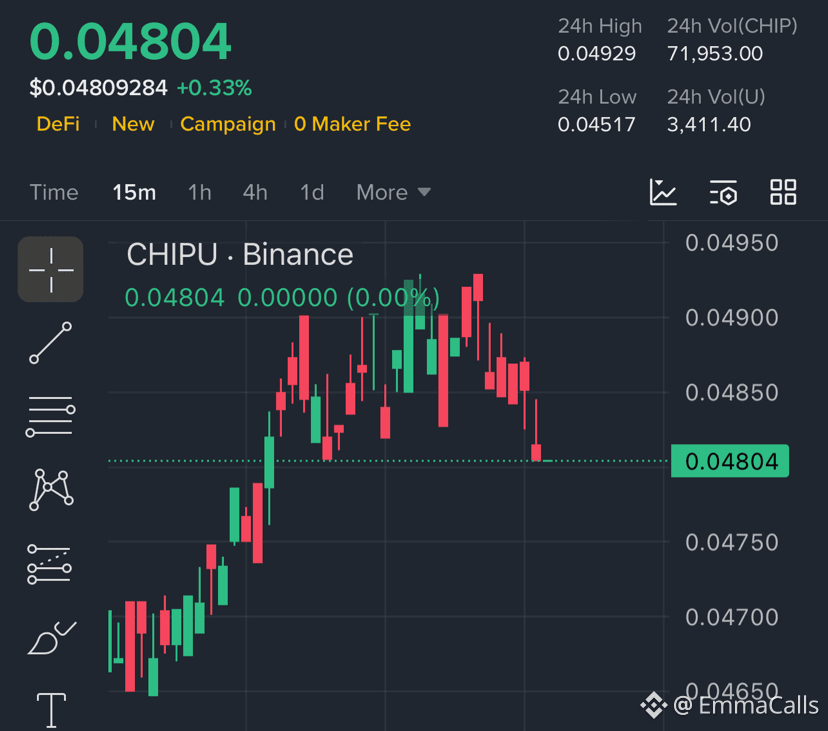Screen dimensions: 828x731
Task: Click the 24h Vol(CHIP) value 71,953.00
Action: point(715,53)
